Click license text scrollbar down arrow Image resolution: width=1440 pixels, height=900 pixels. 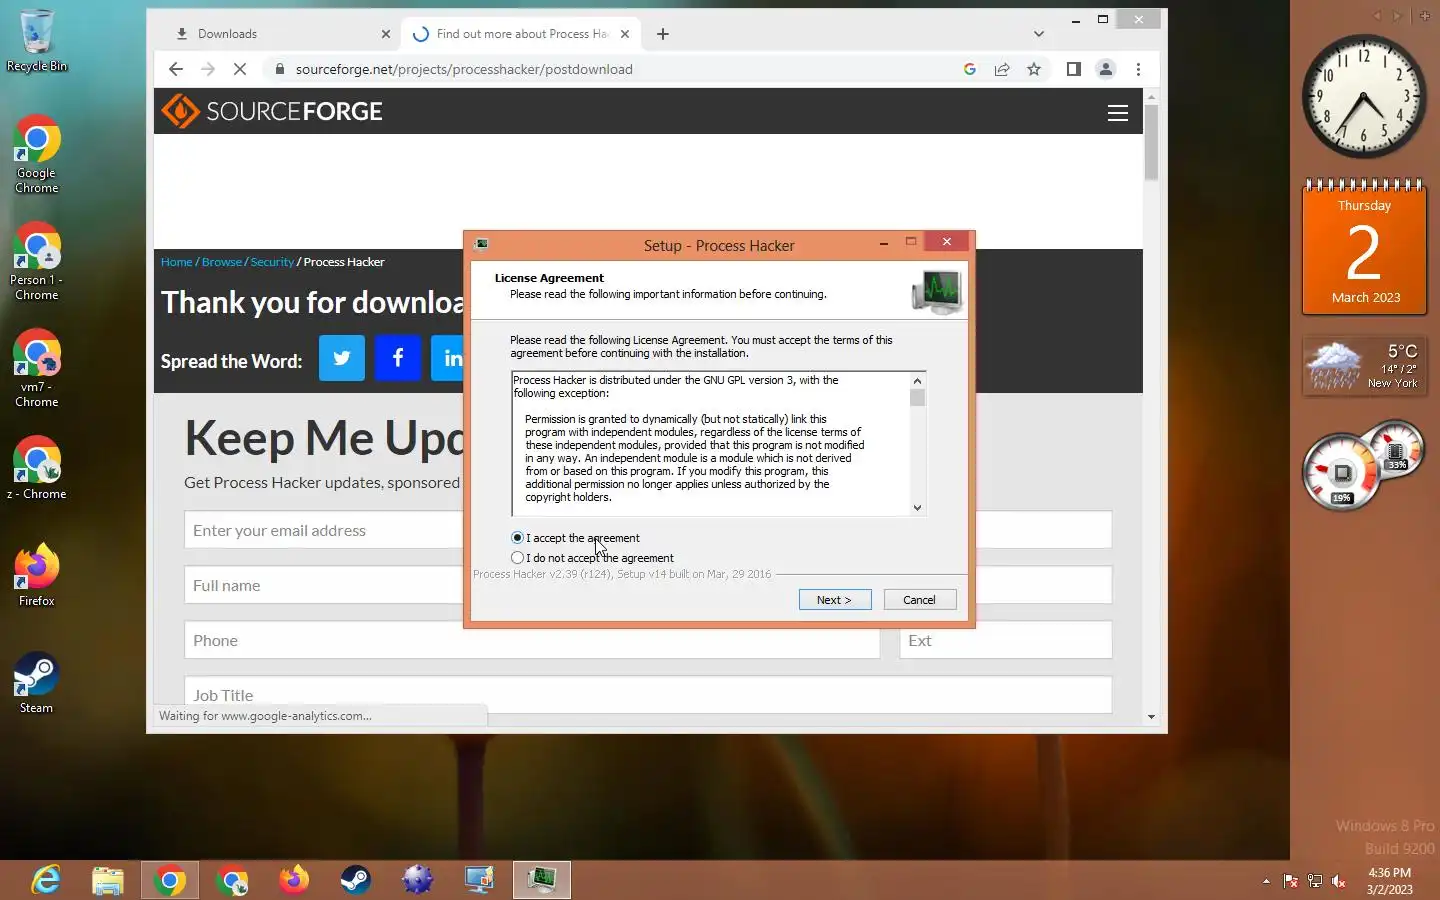pos(917,508)
